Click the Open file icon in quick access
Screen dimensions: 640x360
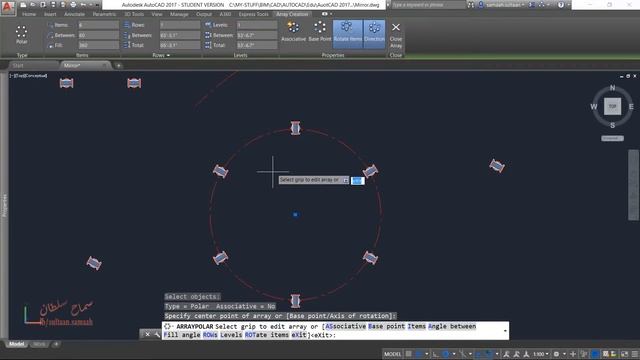[33, 4]
